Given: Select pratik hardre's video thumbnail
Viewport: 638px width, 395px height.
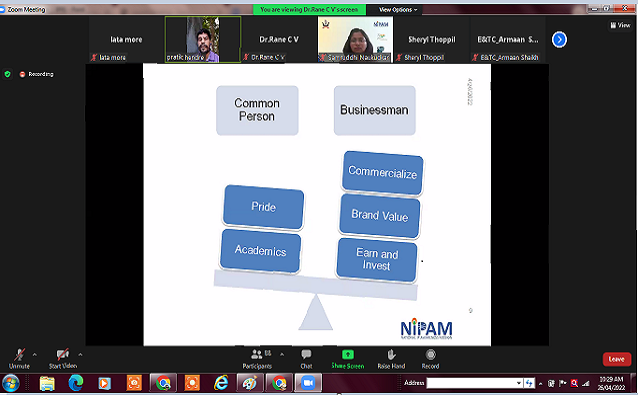Looking at the screenshot, I should (203, 39).
